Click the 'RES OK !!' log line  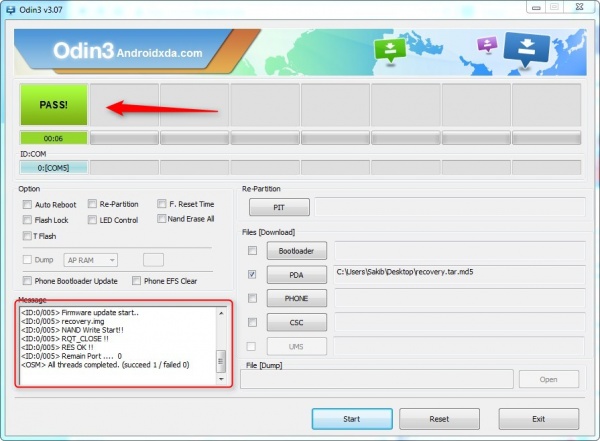(x=57, y=348)
